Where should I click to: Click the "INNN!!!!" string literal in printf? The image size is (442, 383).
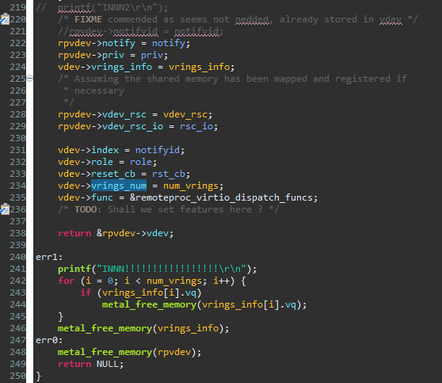[171, 269]
